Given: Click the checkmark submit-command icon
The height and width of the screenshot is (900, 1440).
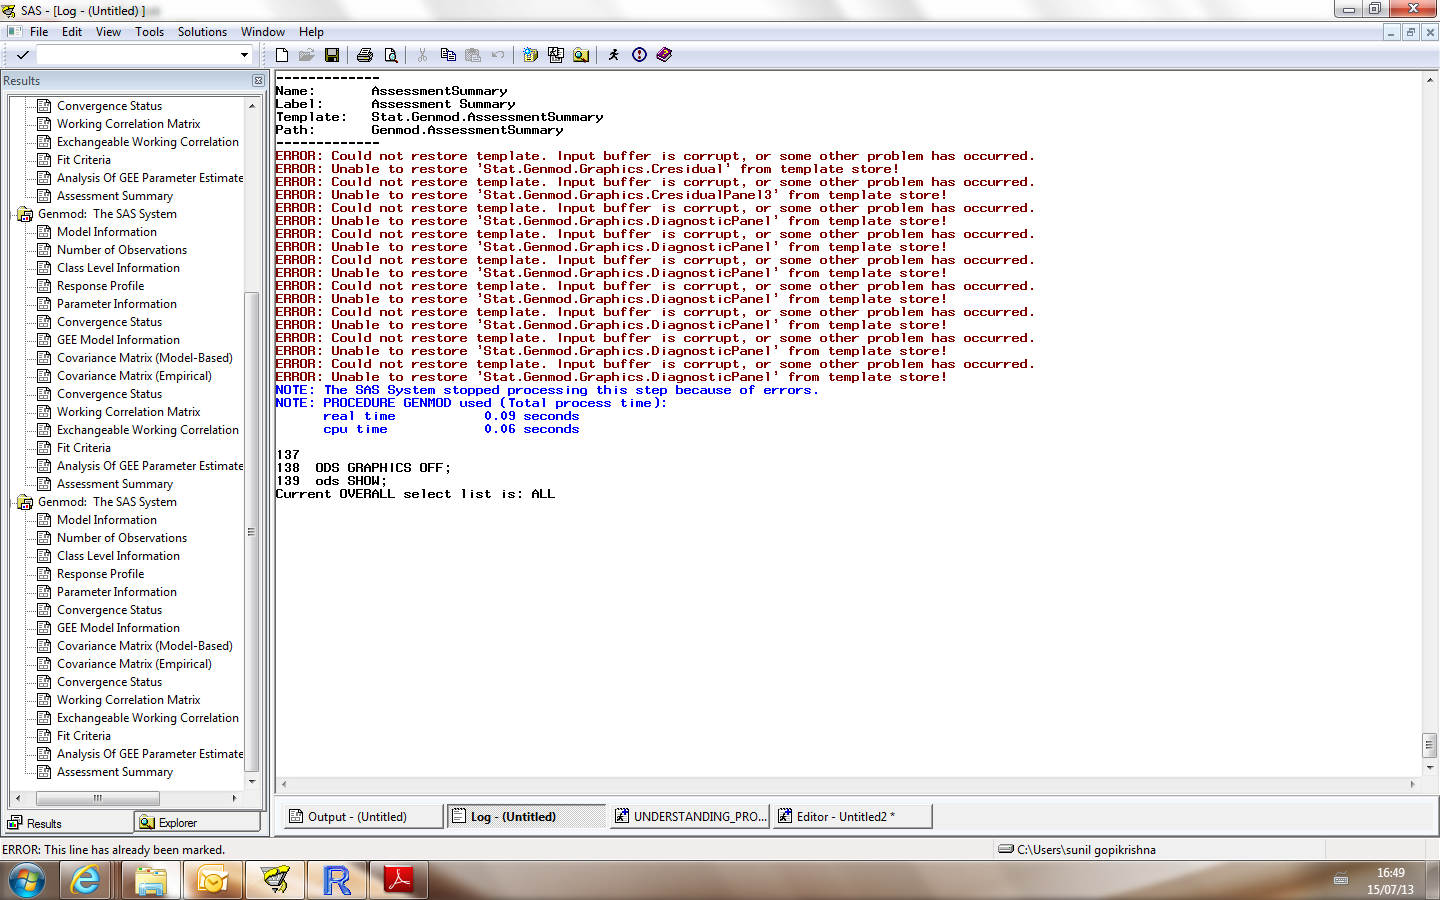Looking at the screenshot, I should pyautogui.click(x=22, y=55).
